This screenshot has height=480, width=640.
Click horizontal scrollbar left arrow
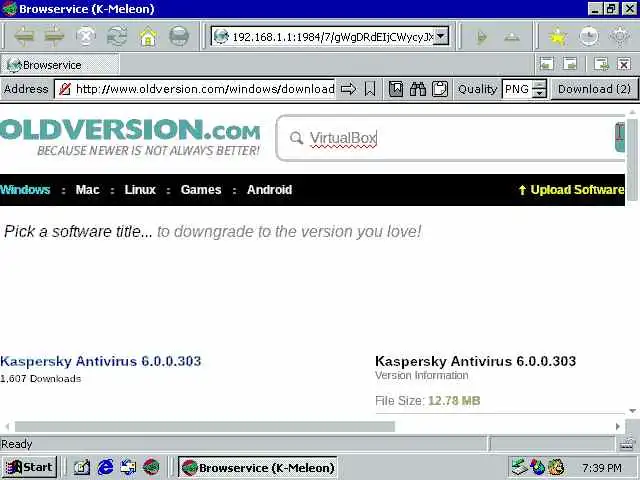point(7,427)
